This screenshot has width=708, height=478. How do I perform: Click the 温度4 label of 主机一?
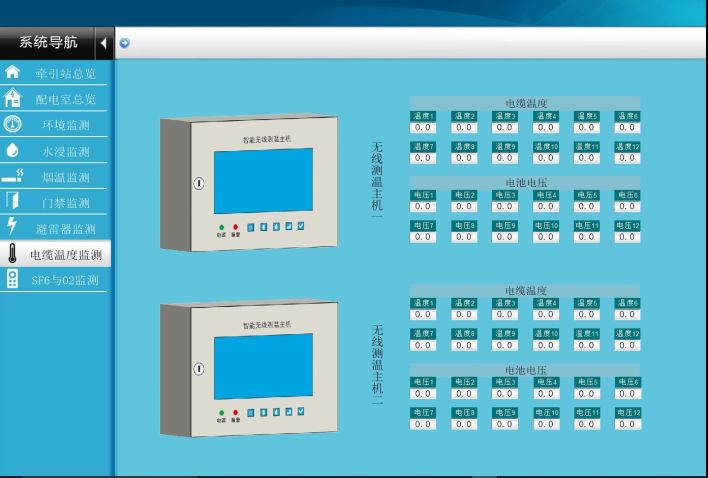[x=545, y=116]
